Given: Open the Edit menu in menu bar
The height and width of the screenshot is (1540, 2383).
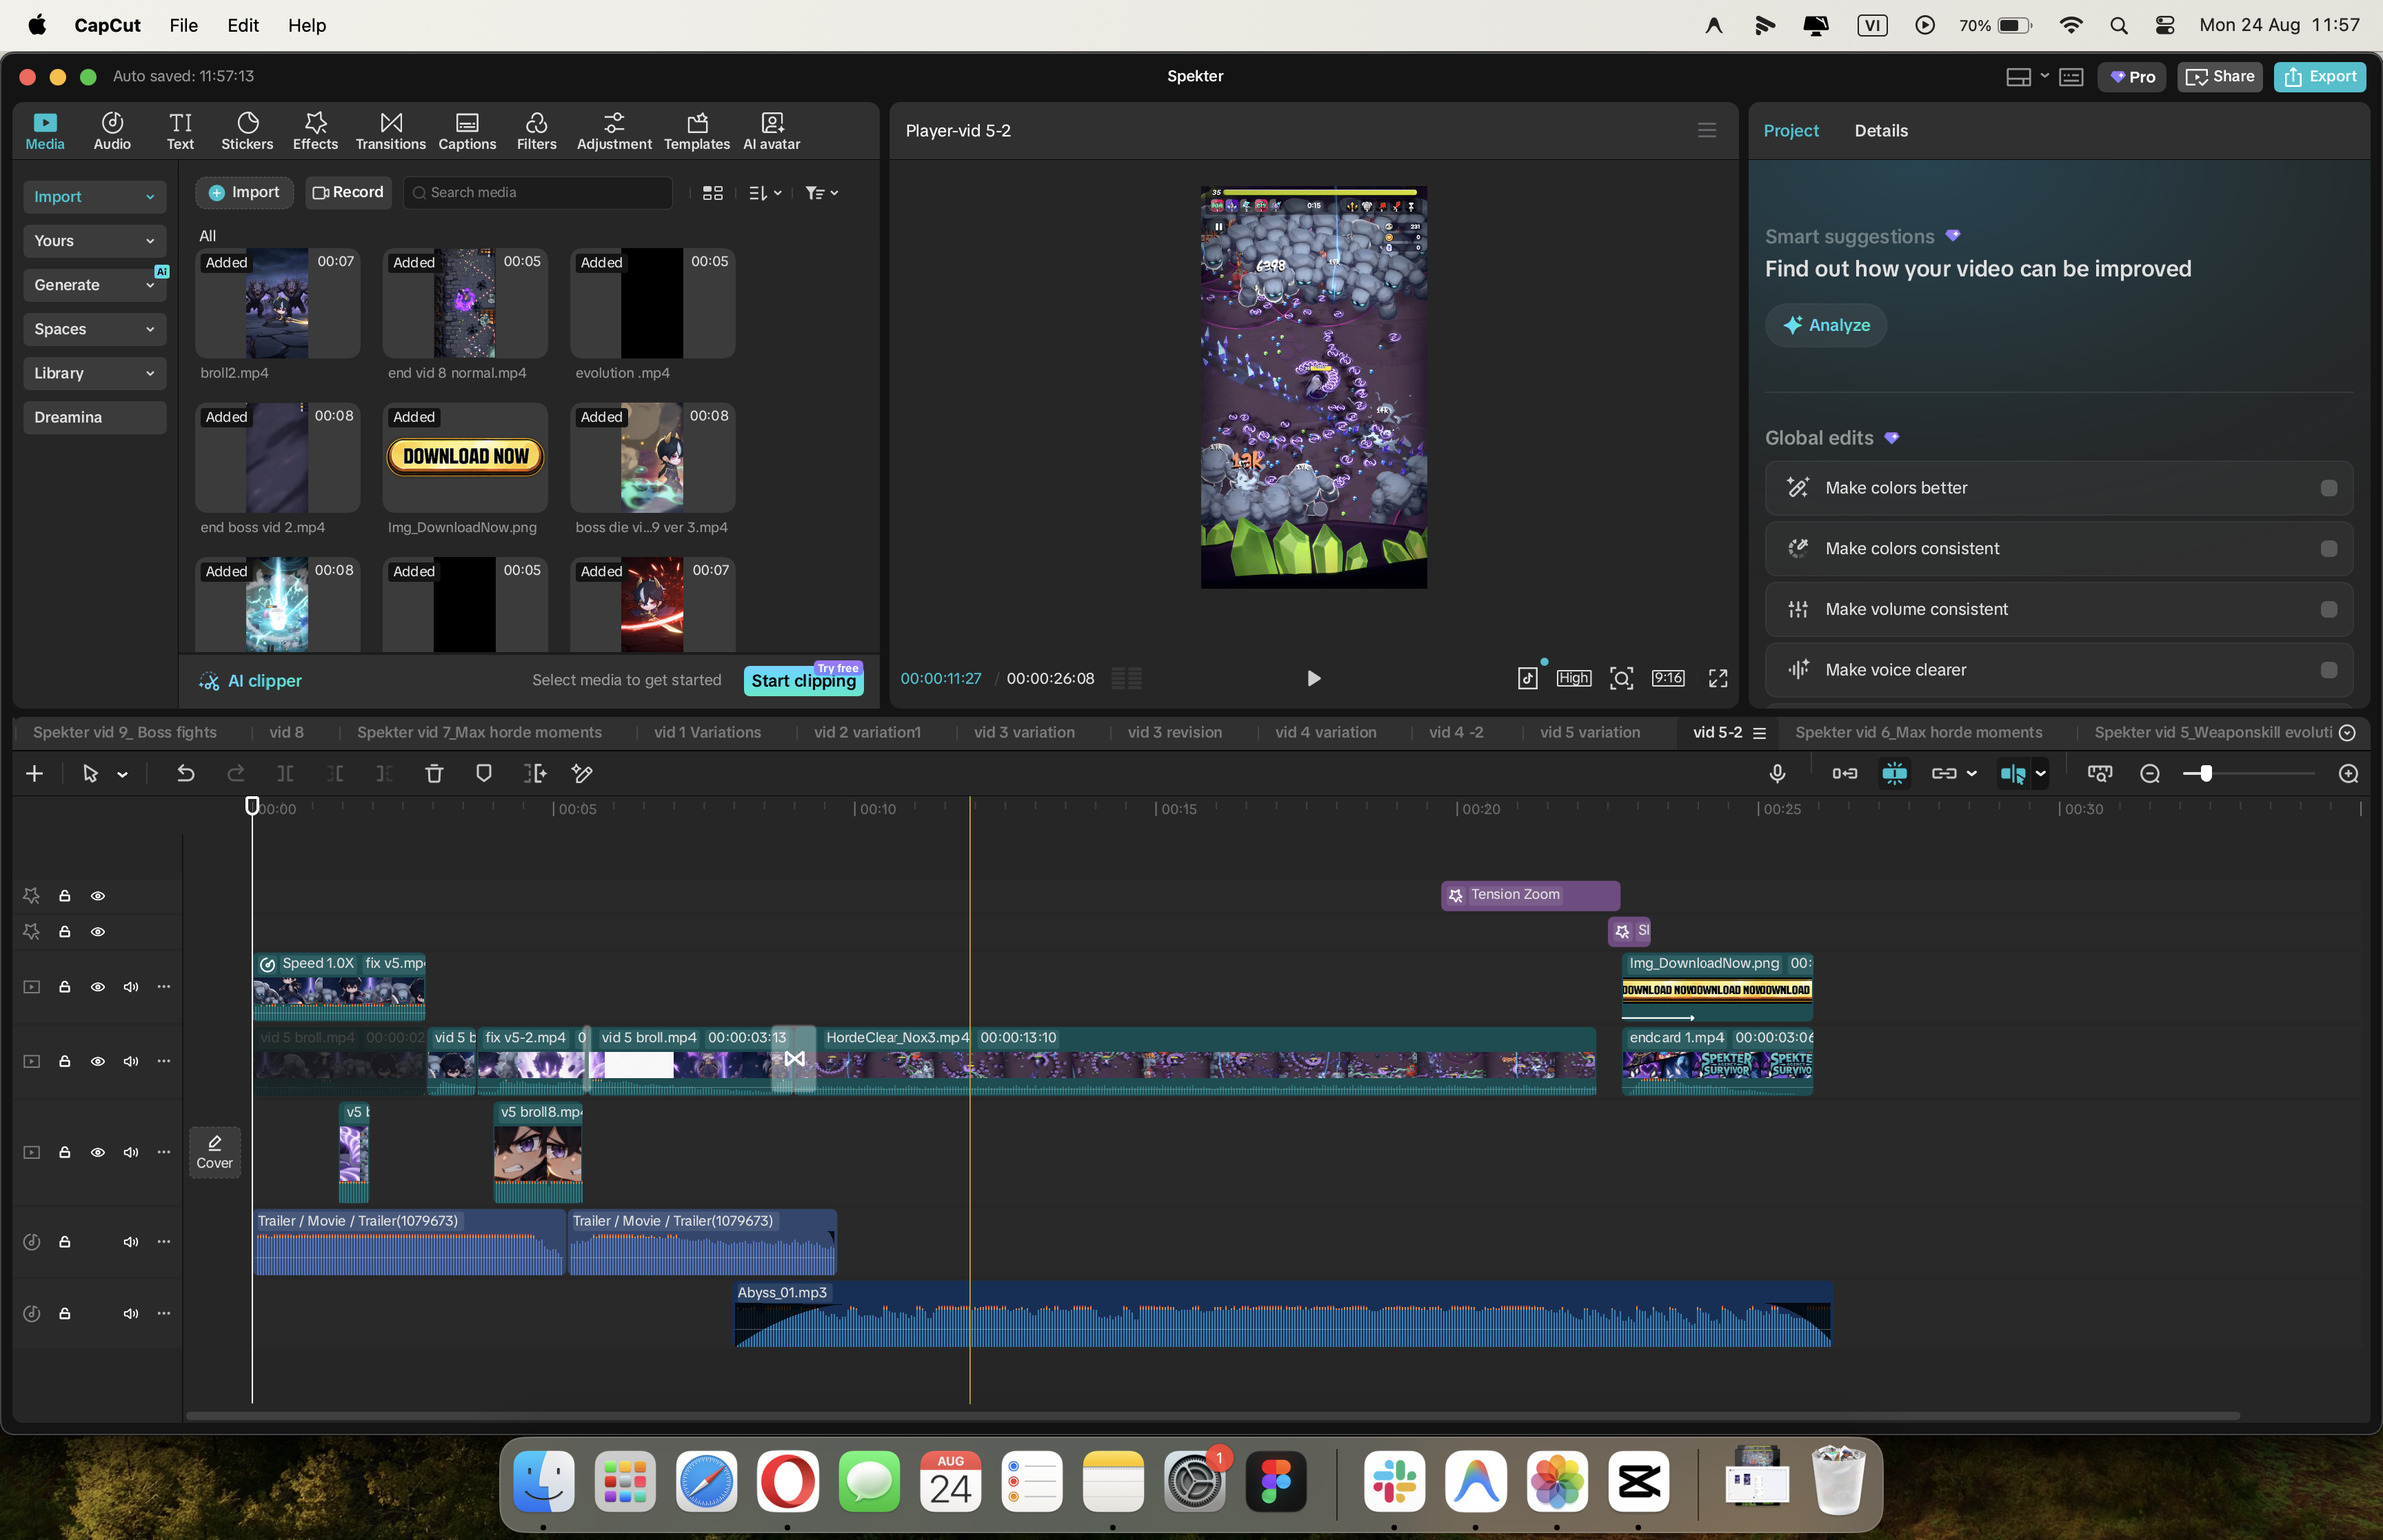Looking at the screenshot, I should (x=243, y=25).
